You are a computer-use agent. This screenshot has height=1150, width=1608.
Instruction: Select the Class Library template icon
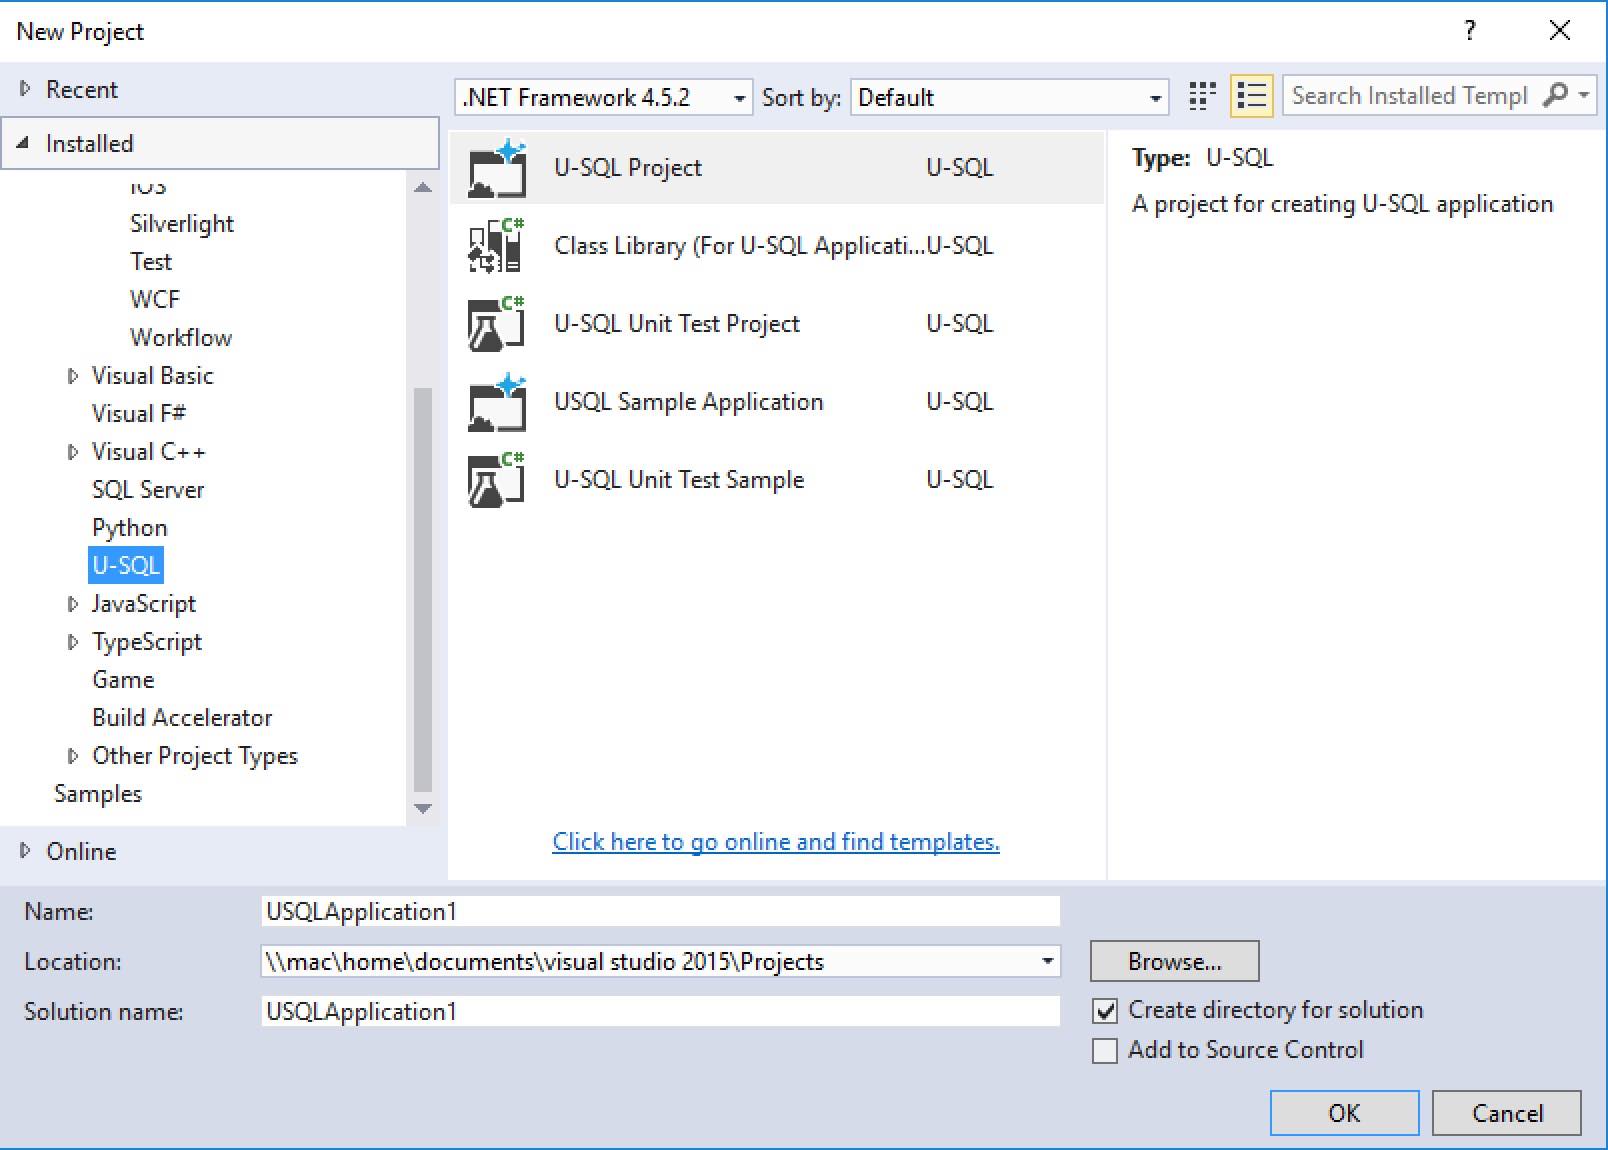497,246
